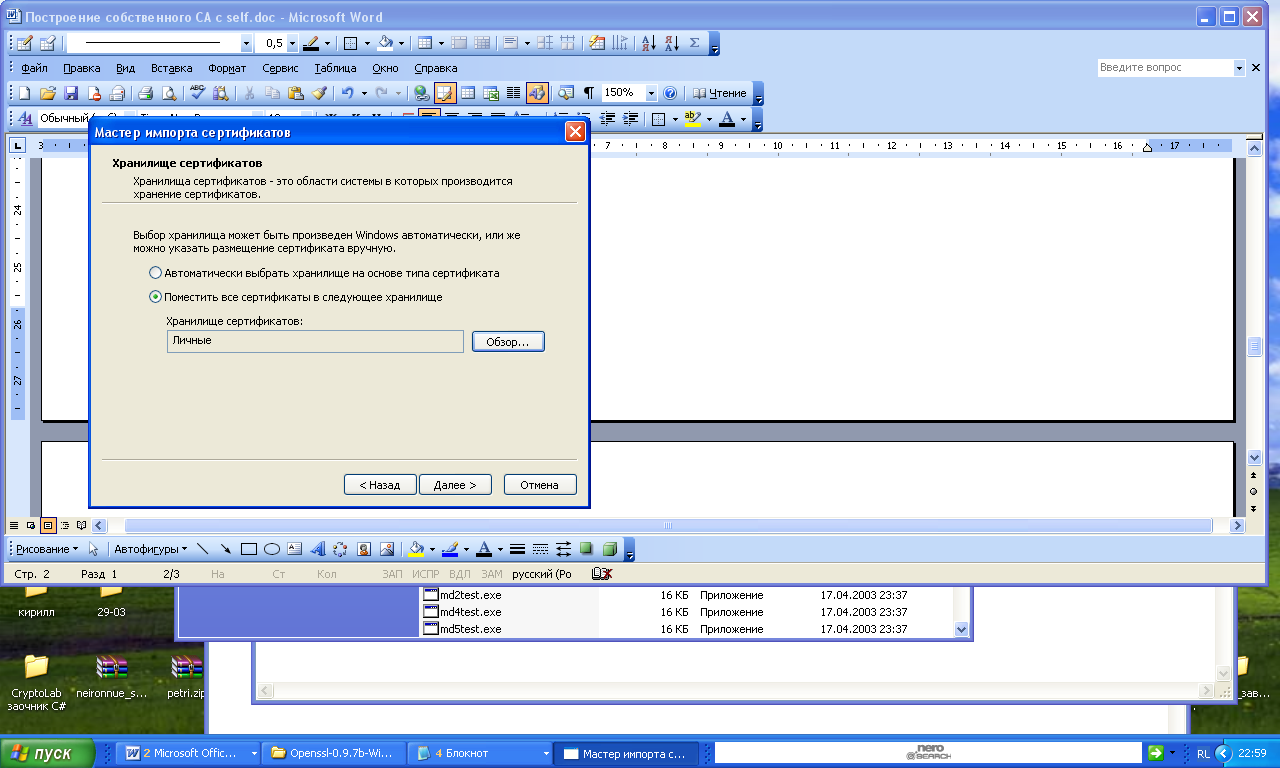Open Microsoft Word help icon
This screenshot has width=1280, height=768.
pyautogui.click(x=671, y=93)
